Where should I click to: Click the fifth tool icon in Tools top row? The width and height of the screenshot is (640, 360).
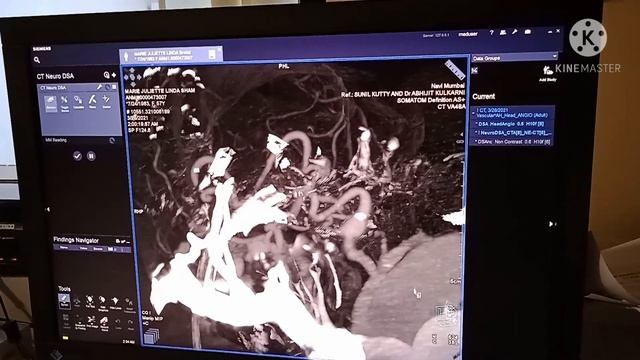116,302
